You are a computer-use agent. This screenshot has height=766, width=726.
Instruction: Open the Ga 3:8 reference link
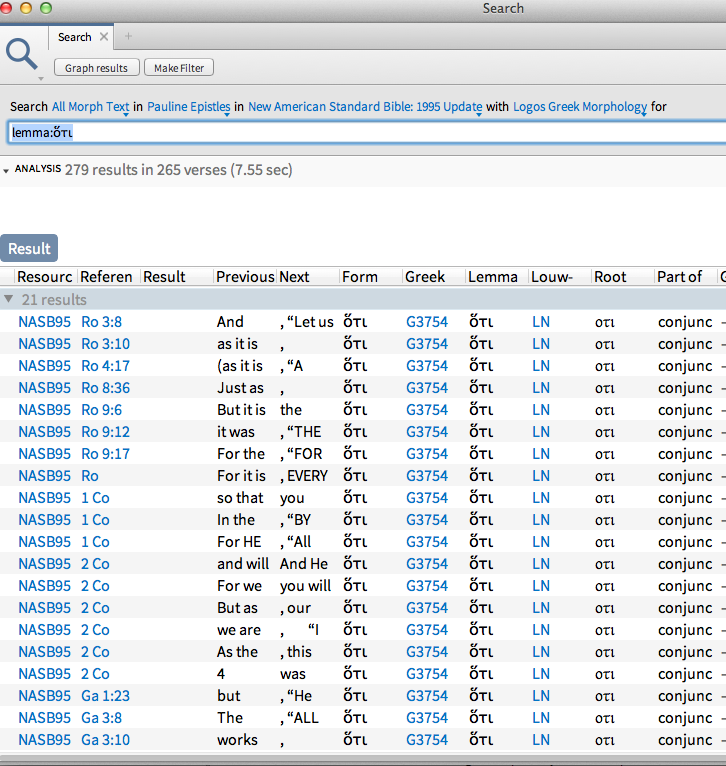pos(101,718)
